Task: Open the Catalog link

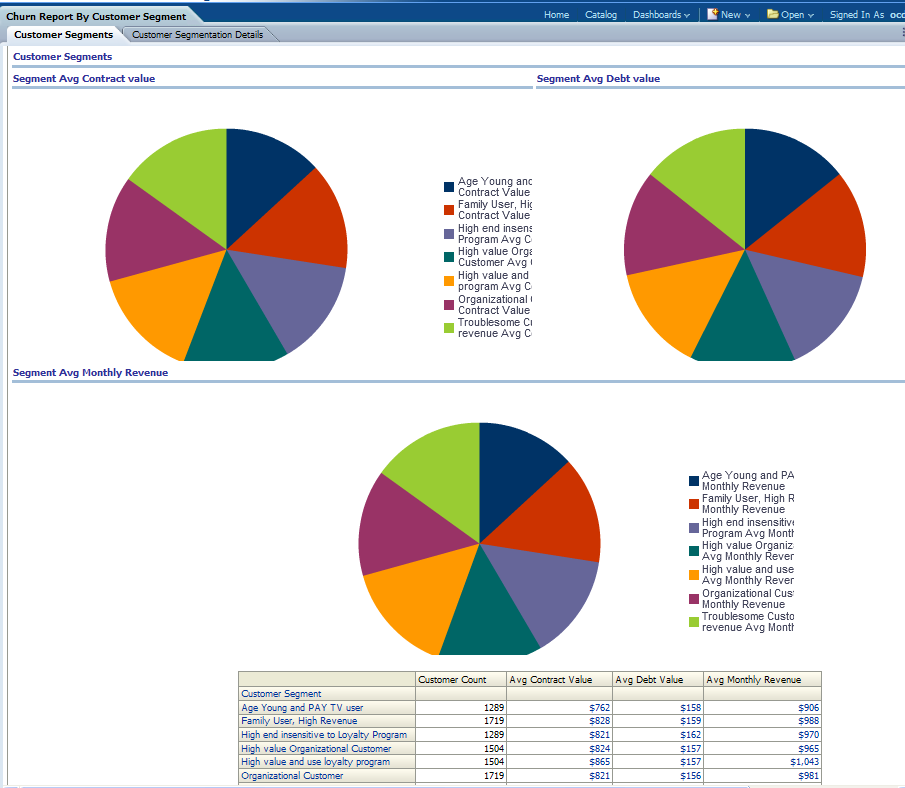Action: (x=601, y=15)
